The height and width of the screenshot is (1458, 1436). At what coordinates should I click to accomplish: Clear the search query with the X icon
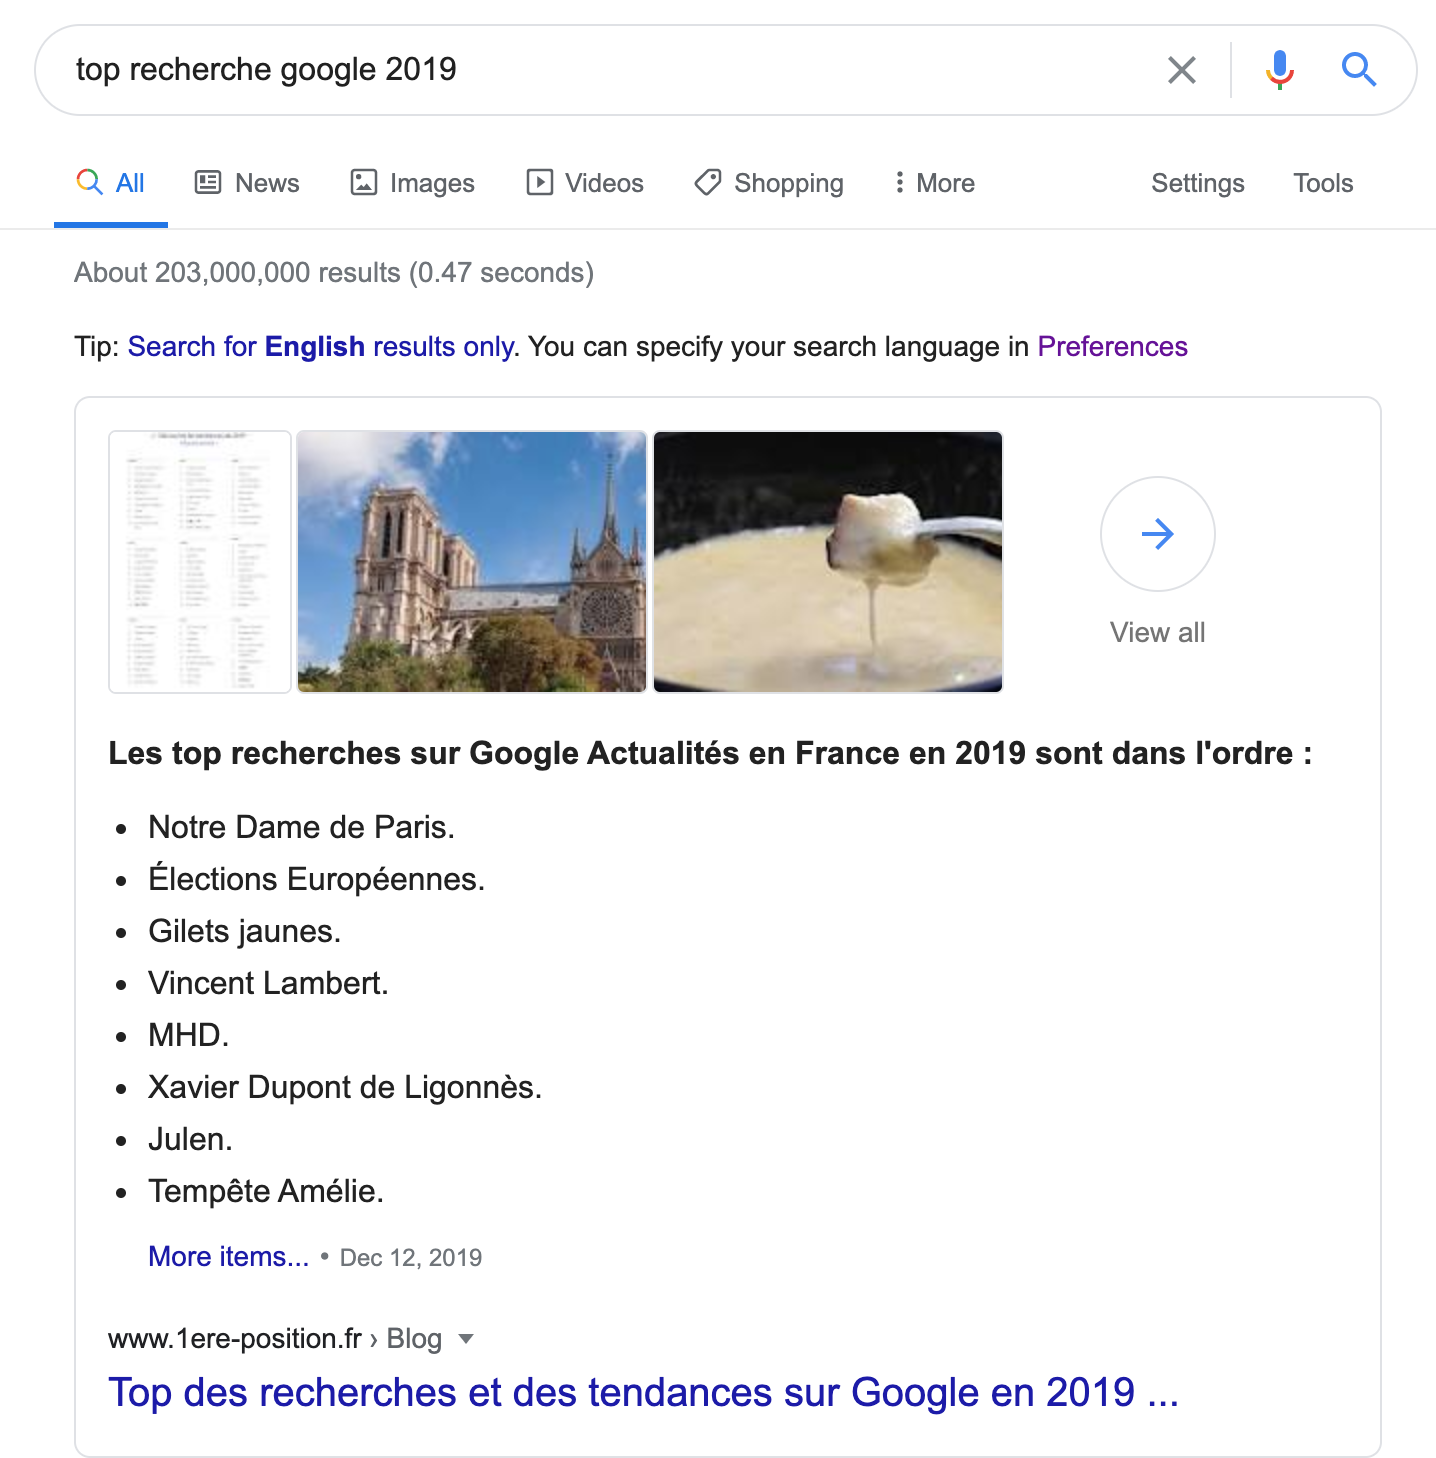1181,70
